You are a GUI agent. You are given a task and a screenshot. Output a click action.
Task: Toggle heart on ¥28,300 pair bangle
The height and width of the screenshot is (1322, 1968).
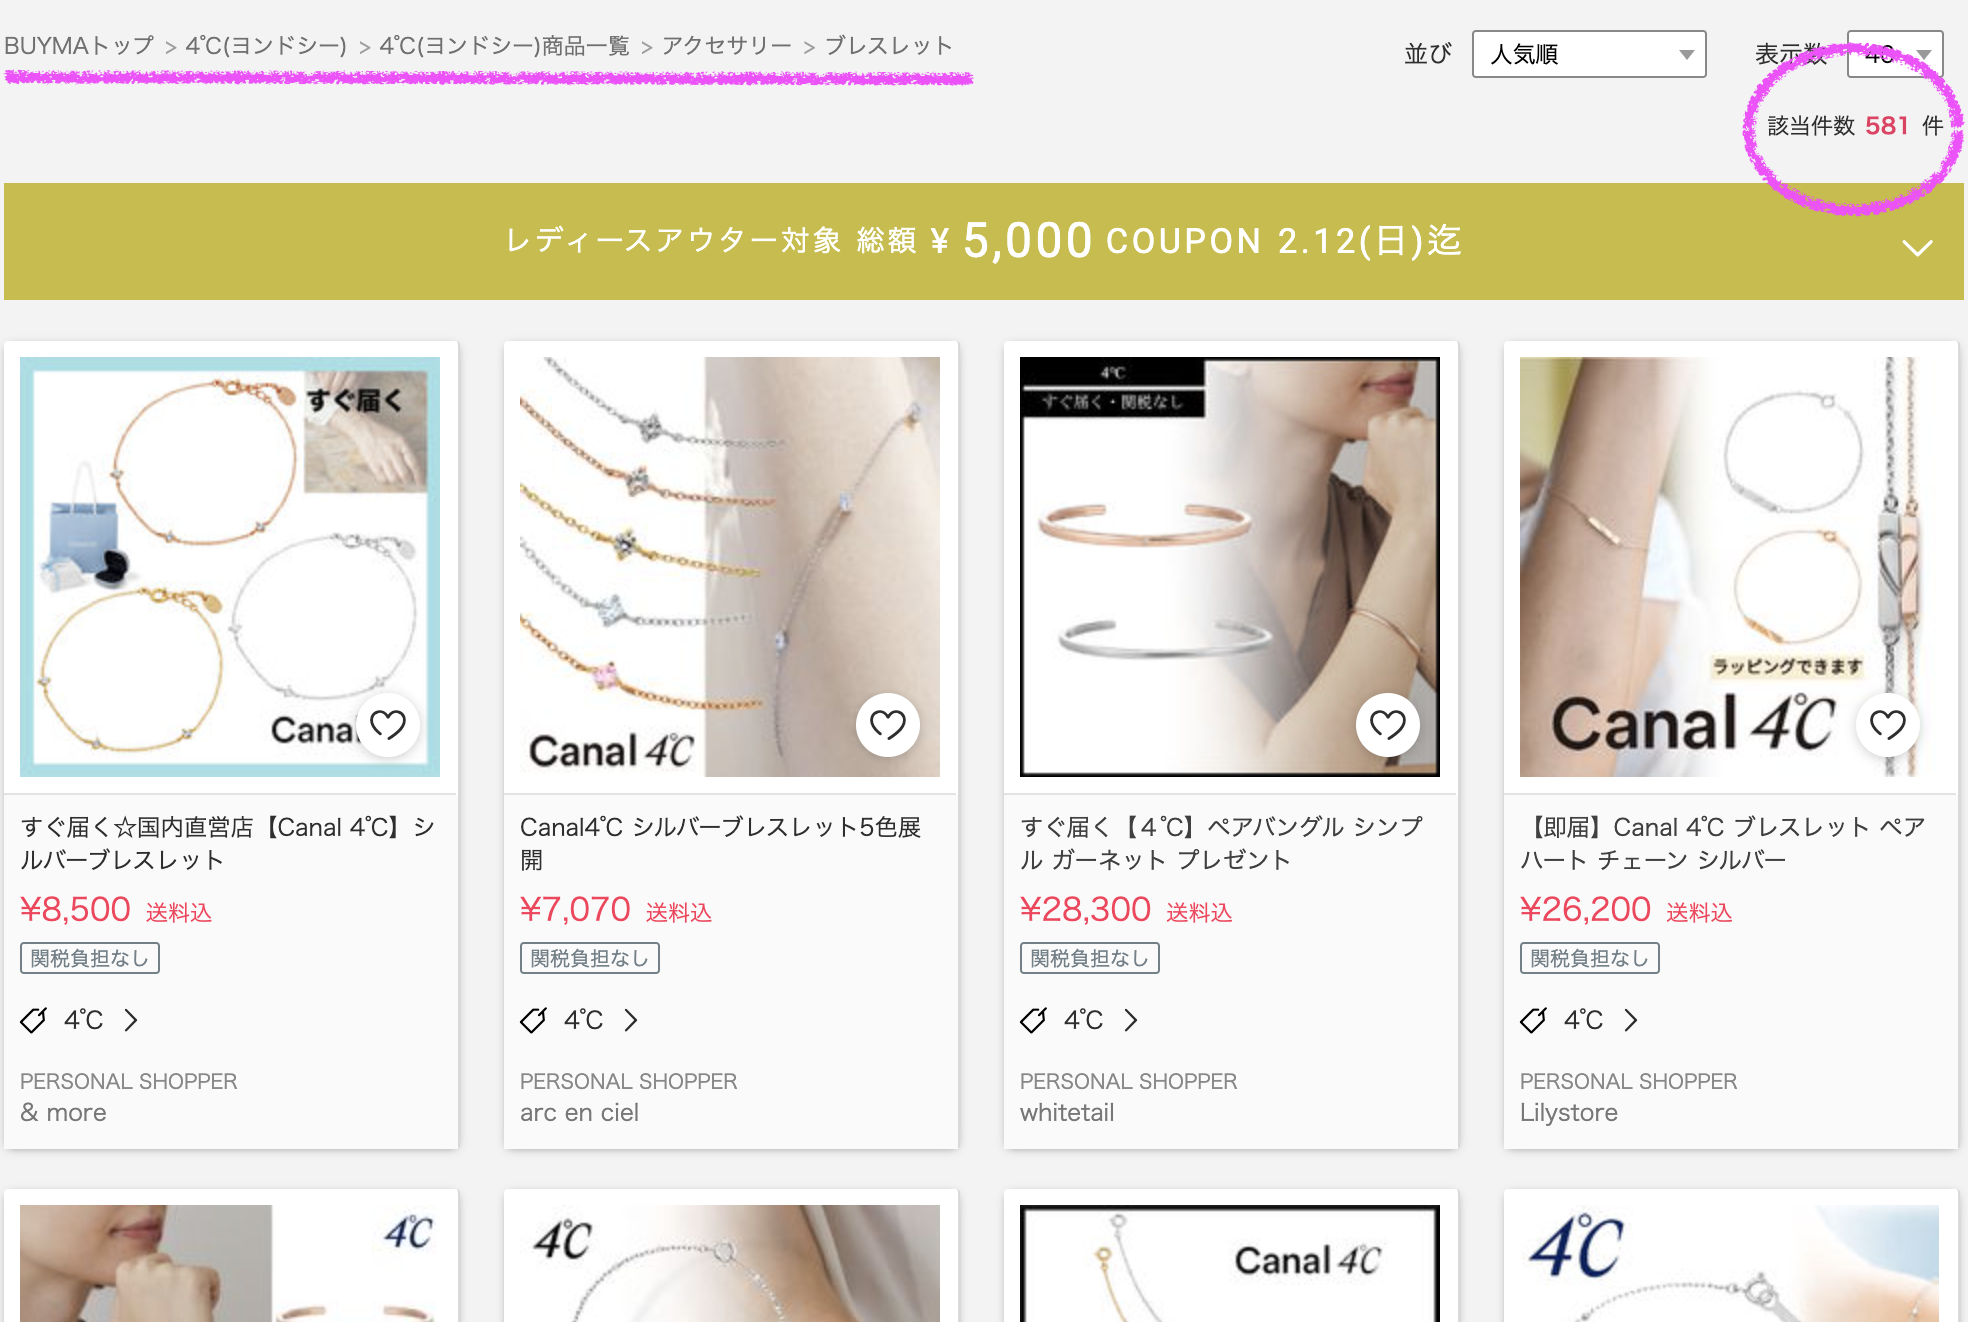1388,724
